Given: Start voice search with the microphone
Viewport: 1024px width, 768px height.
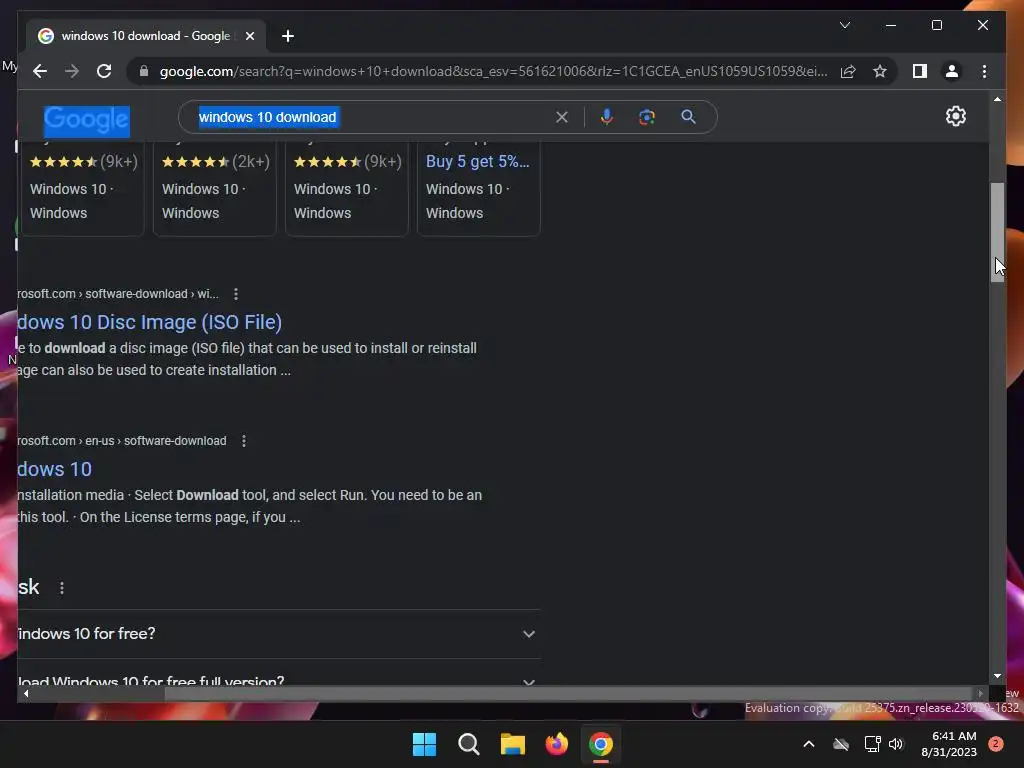Looking at the screenshot, I should (x=607, y=117).
